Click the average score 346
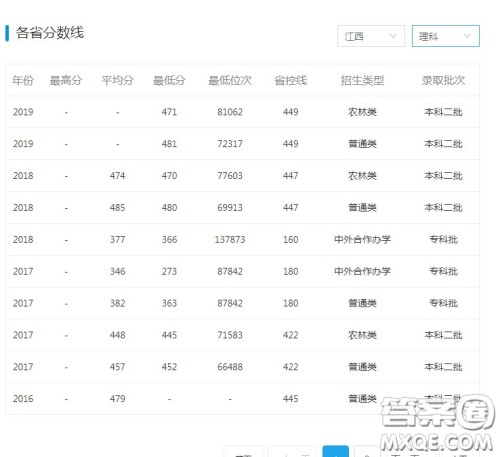Viewport: 500px width, 457px height. tap(118, 271)
